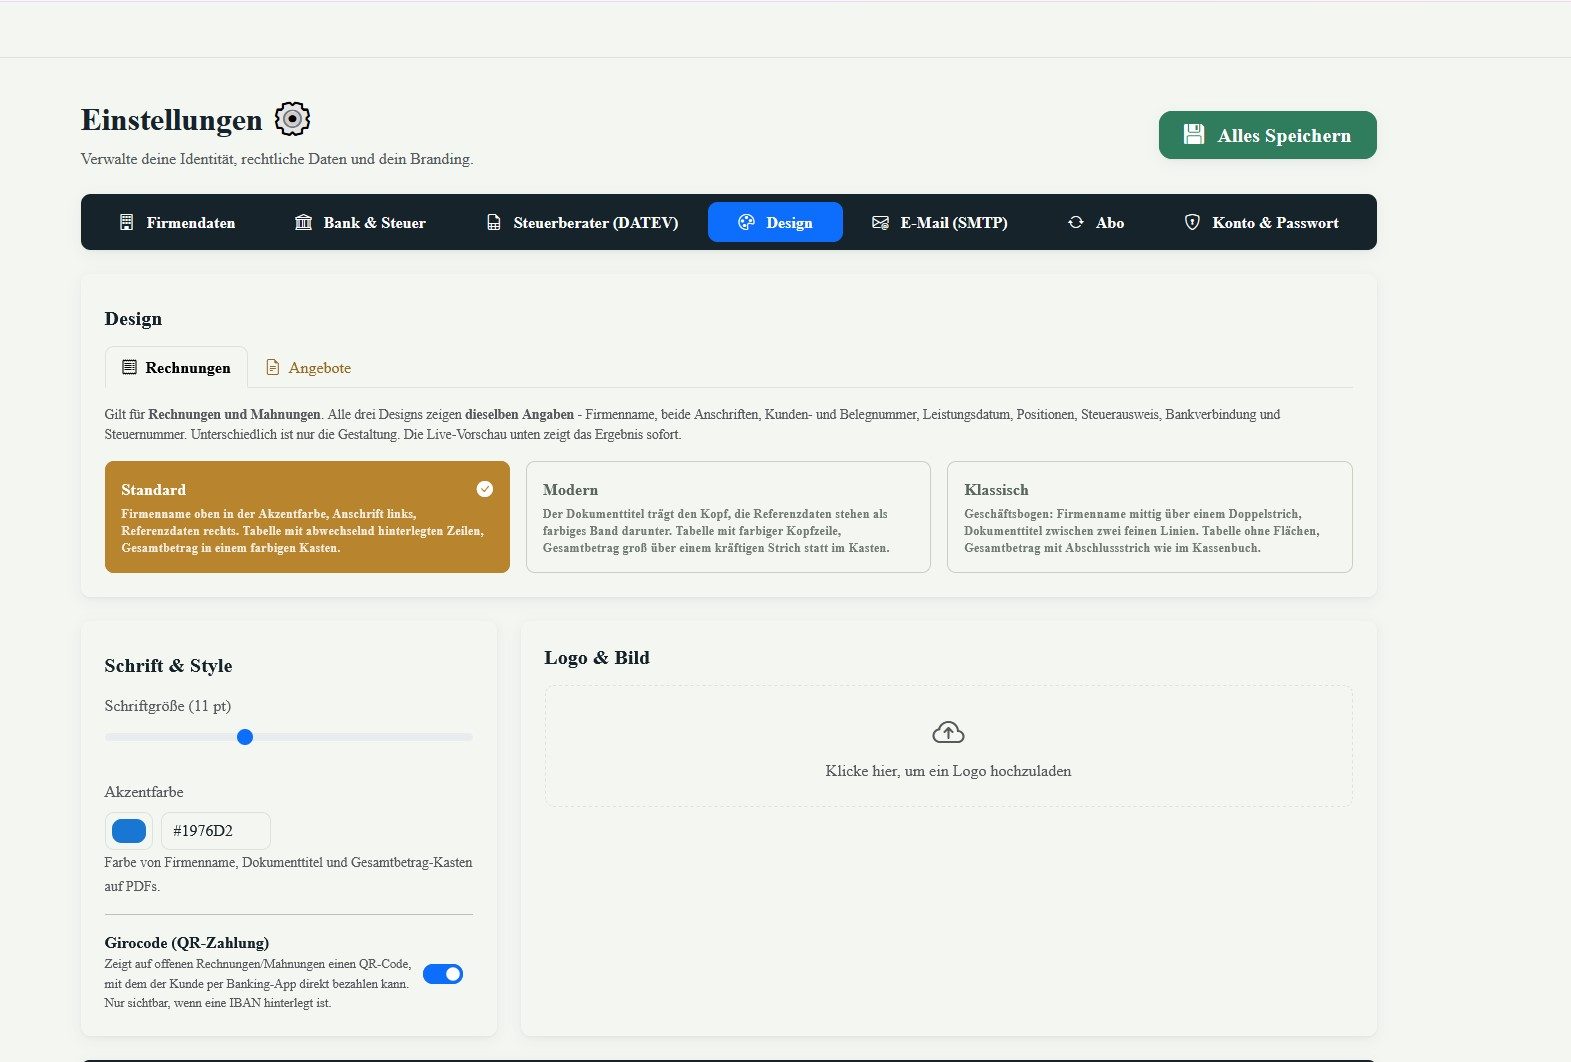Viewport: 1571px width, 1062px height.
Task: Click the shield icon for Konto & Passwort
Action: click(1192, 222)
